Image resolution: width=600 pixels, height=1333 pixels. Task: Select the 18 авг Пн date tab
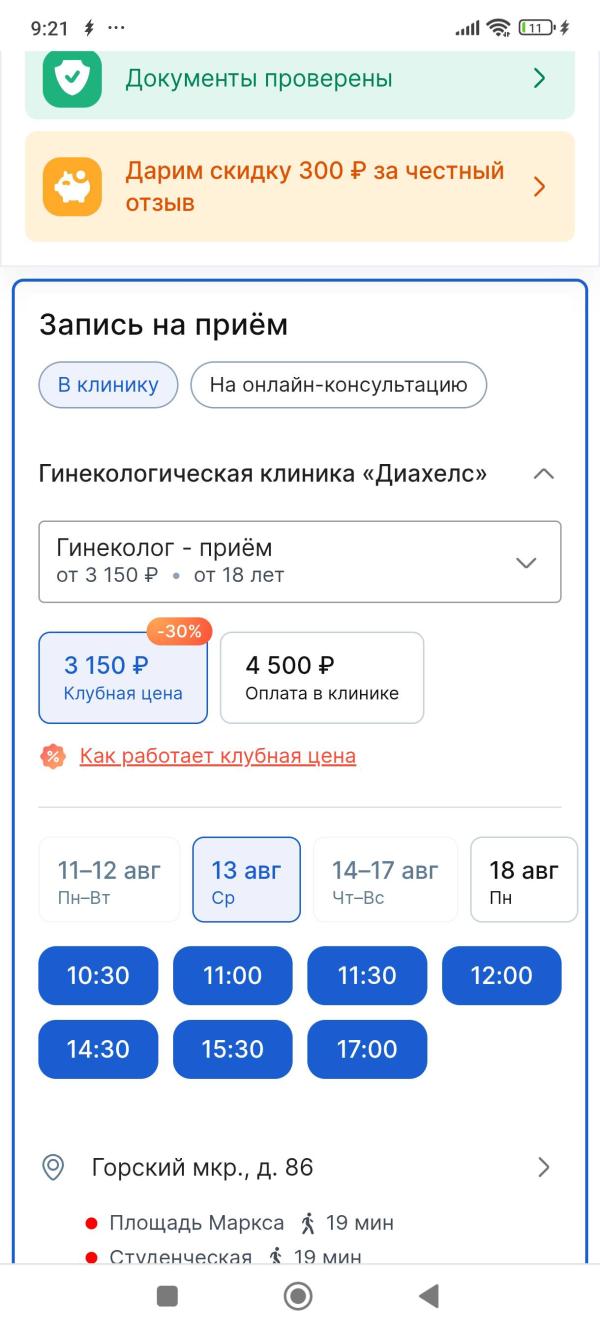tap(524, 879)
